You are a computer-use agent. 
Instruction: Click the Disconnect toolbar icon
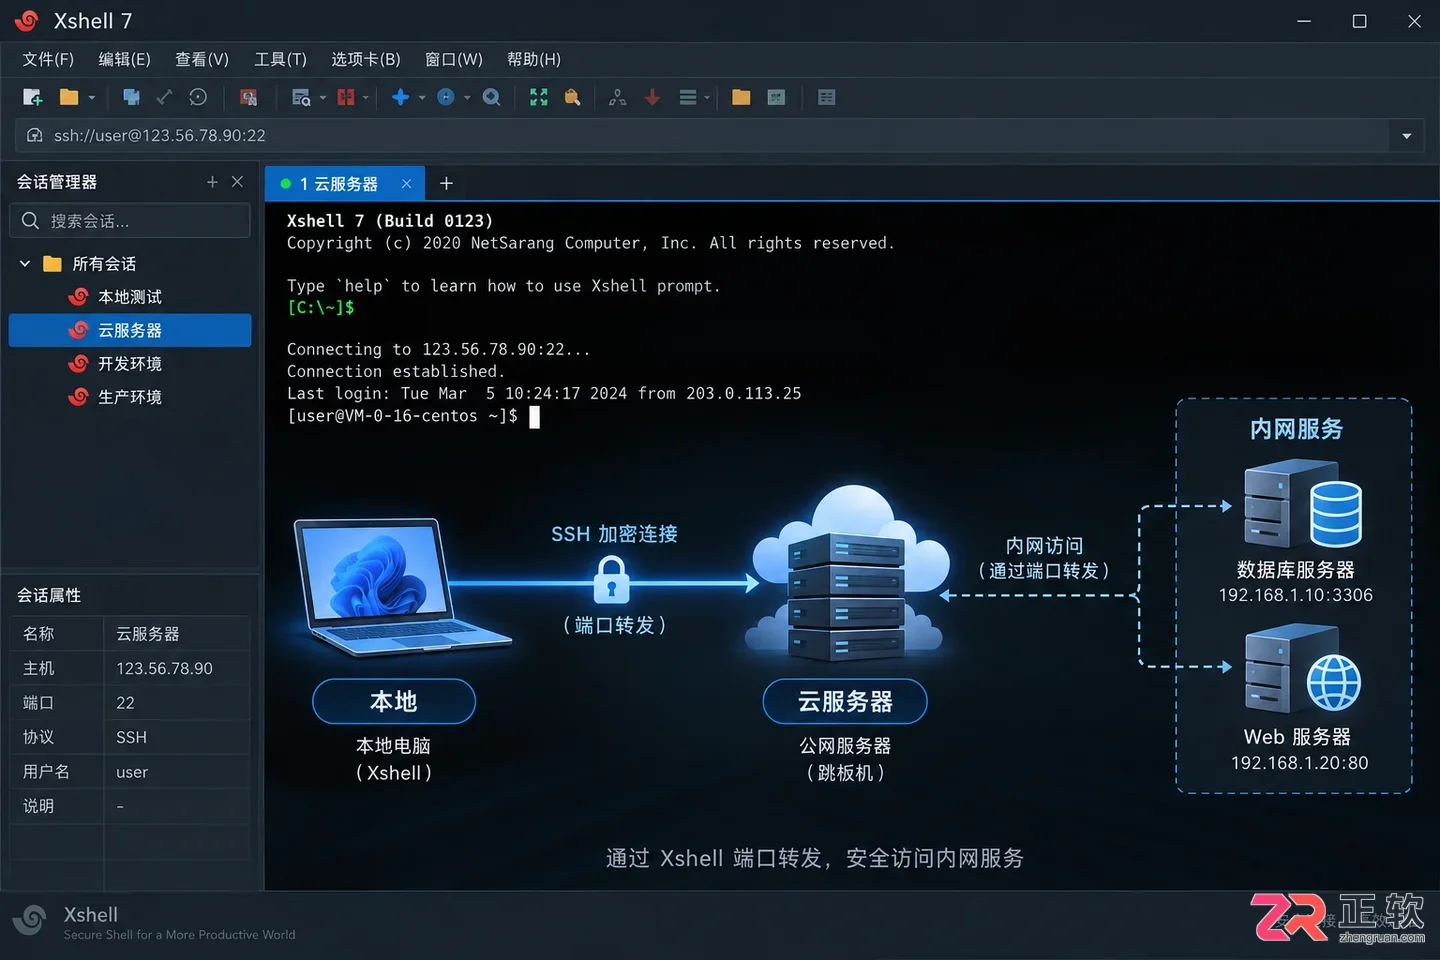164,97
